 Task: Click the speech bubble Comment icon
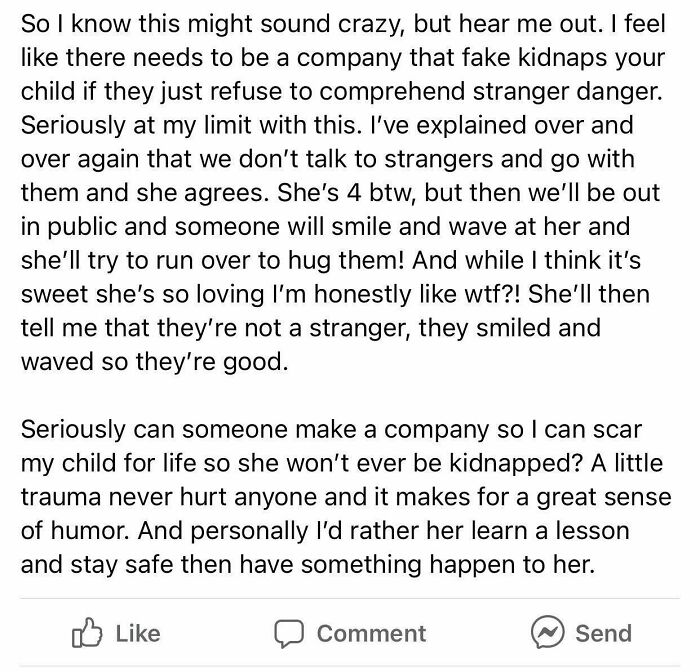pyautogui.click(x=292, y=633)
